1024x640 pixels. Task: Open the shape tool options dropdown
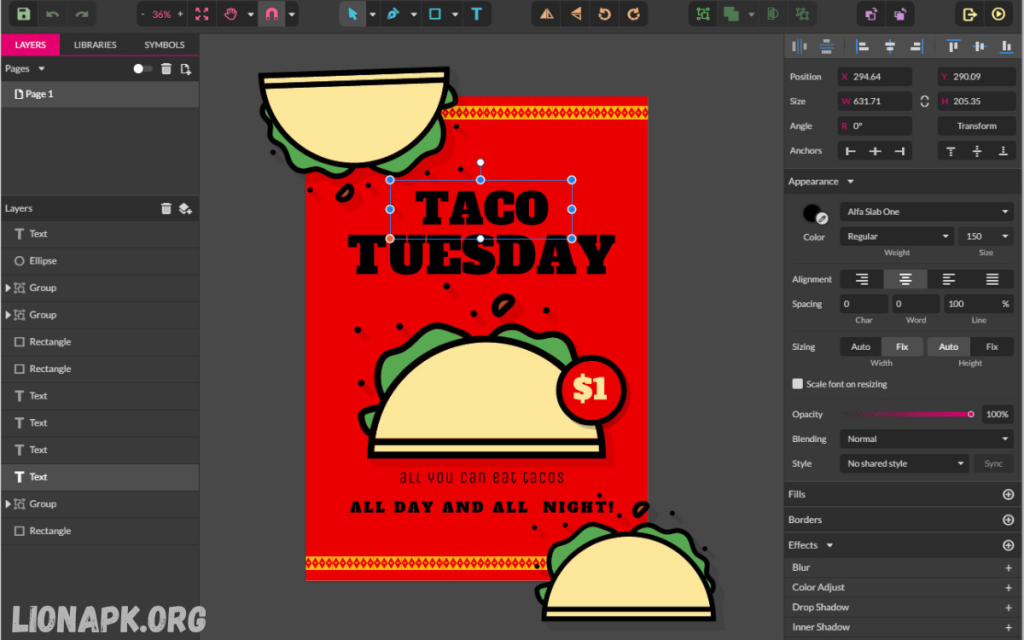(455, 14)
